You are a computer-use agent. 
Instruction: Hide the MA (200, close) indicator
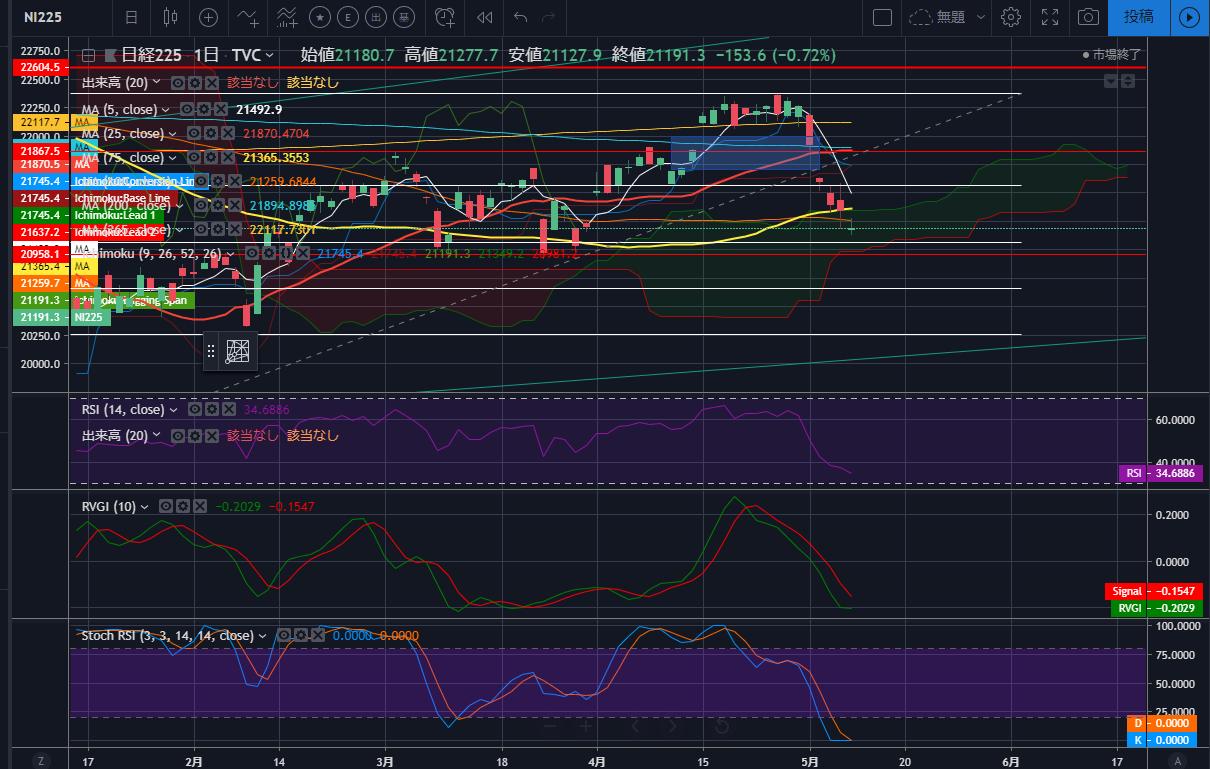click(x=200, y=205)
